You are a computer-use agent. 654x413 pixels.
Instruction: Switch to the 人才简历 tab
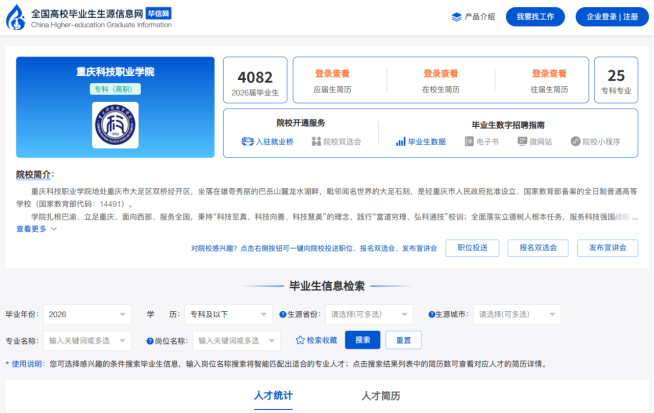[x=380, y=396]
